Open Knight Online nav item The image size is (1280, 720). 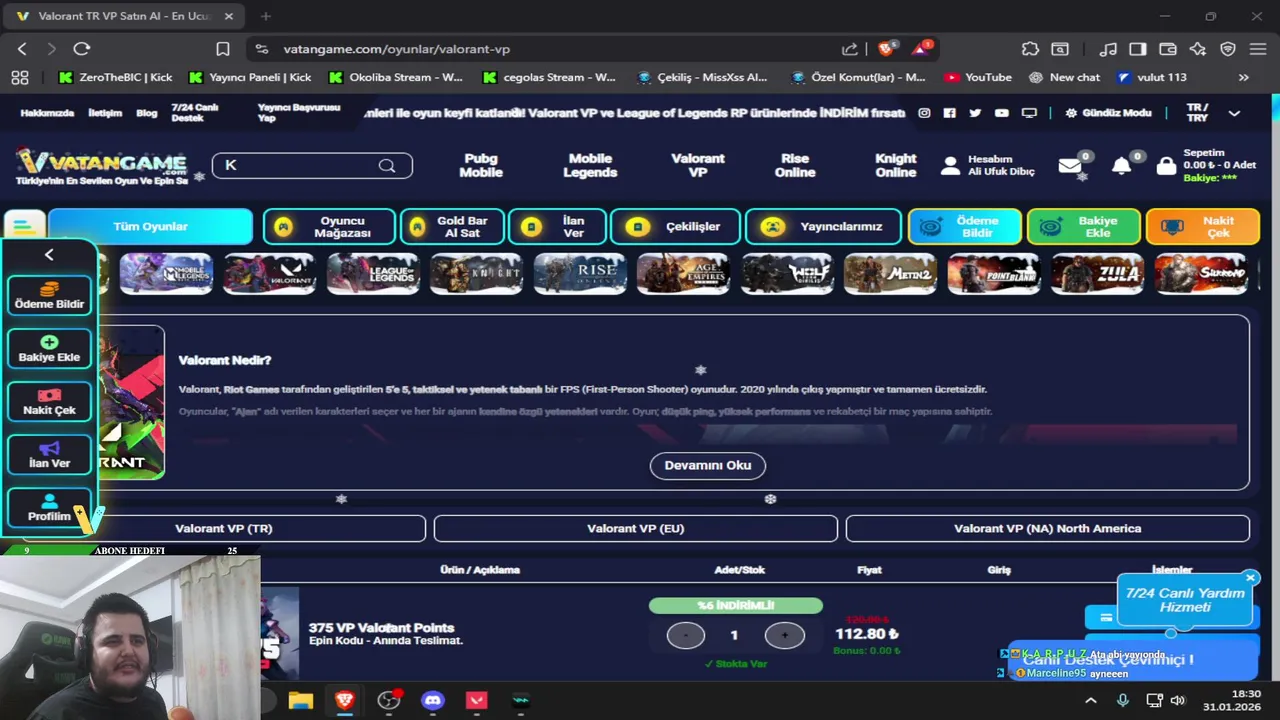coord(896,166)
